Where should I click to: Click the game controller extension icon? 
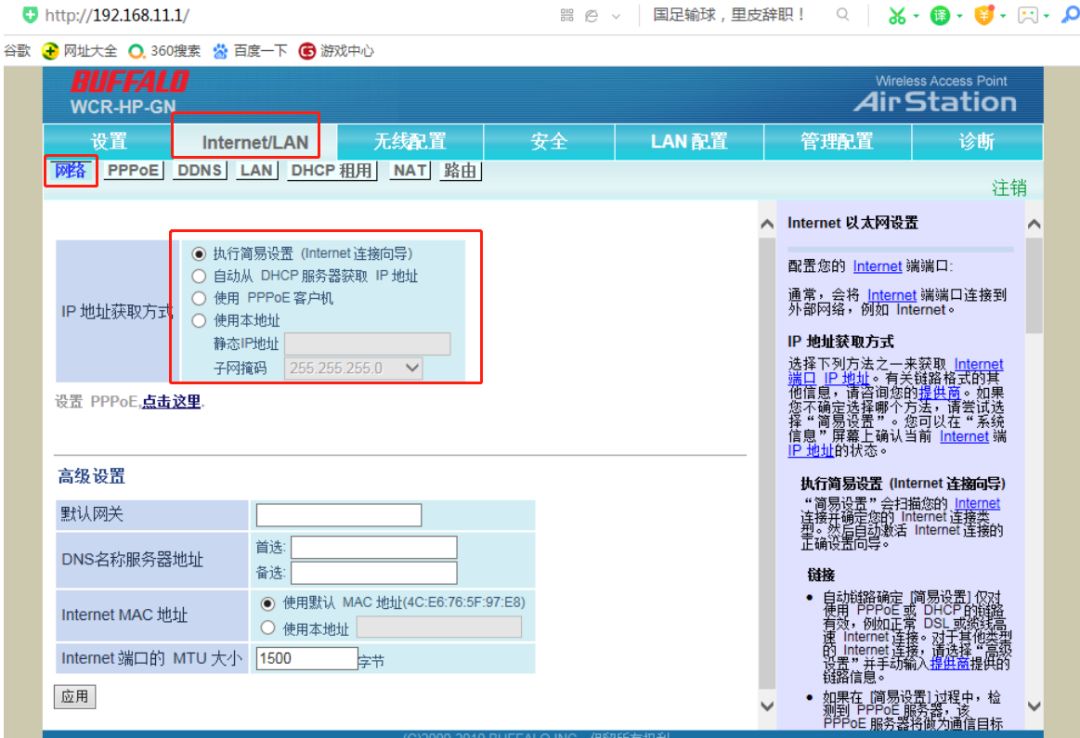tap(1028, 15)
